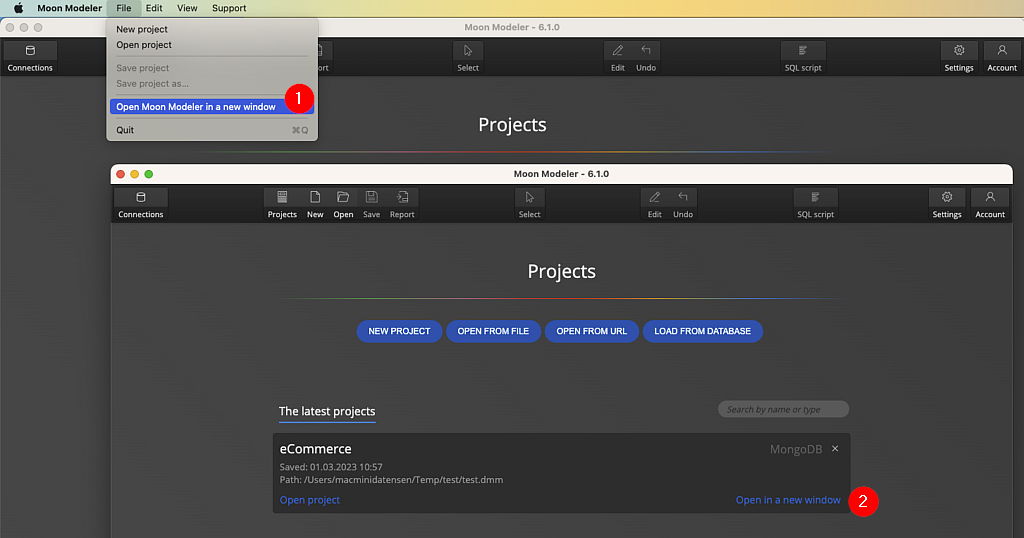Image resolution: width=1024 pixels, height=538 pixels.
Task: Click Open in a new window link
Action: coord(788,500)
